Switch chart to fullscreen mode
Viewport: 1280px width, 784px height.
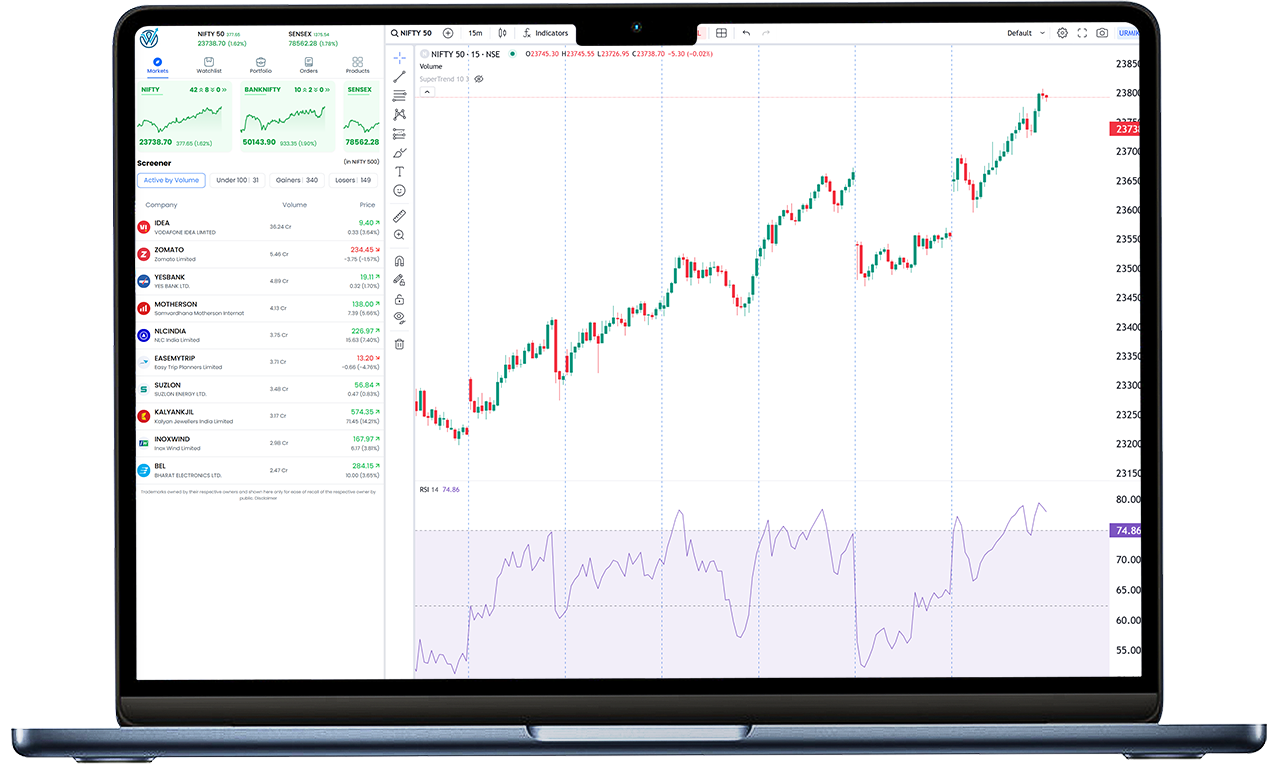coord(1081,33)
